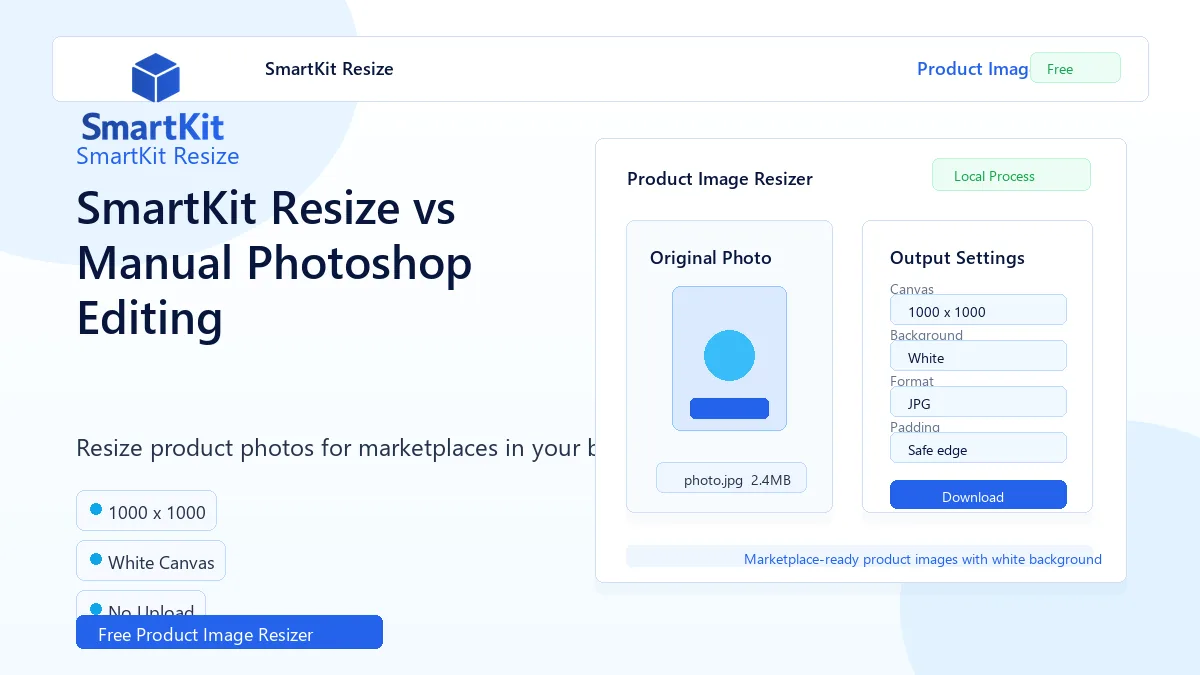
Task: Open the Product Image nav link
Action: (x=973, y=69)
